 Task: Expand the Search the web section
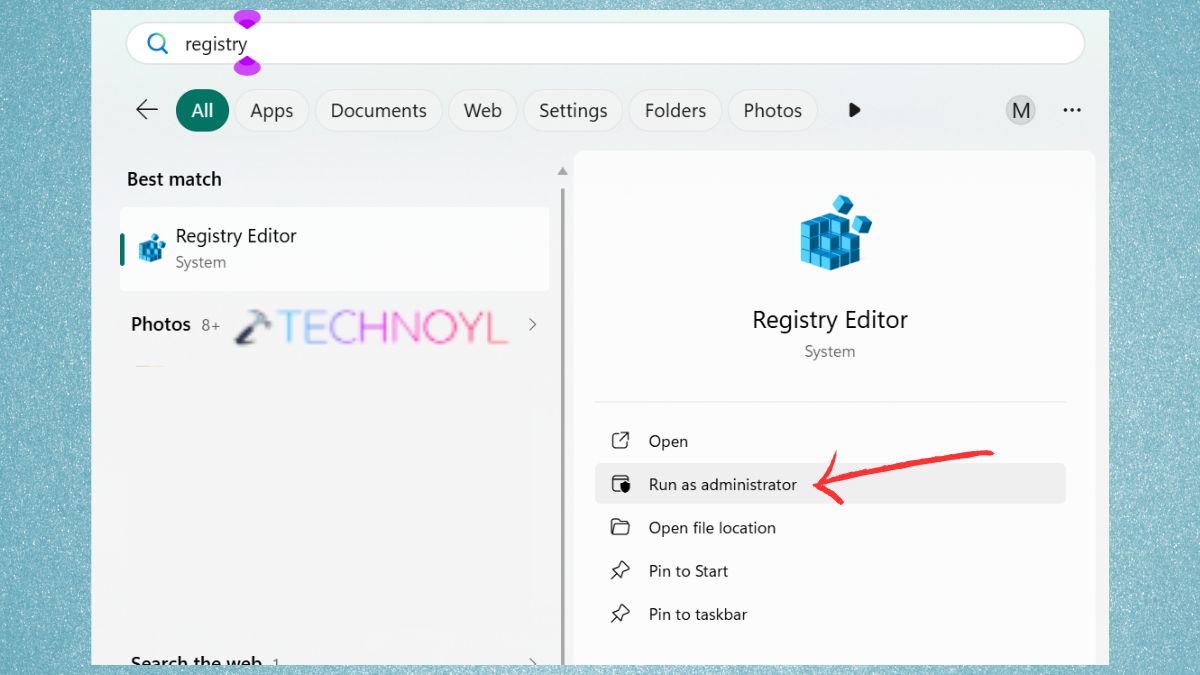tap(531, 661)
